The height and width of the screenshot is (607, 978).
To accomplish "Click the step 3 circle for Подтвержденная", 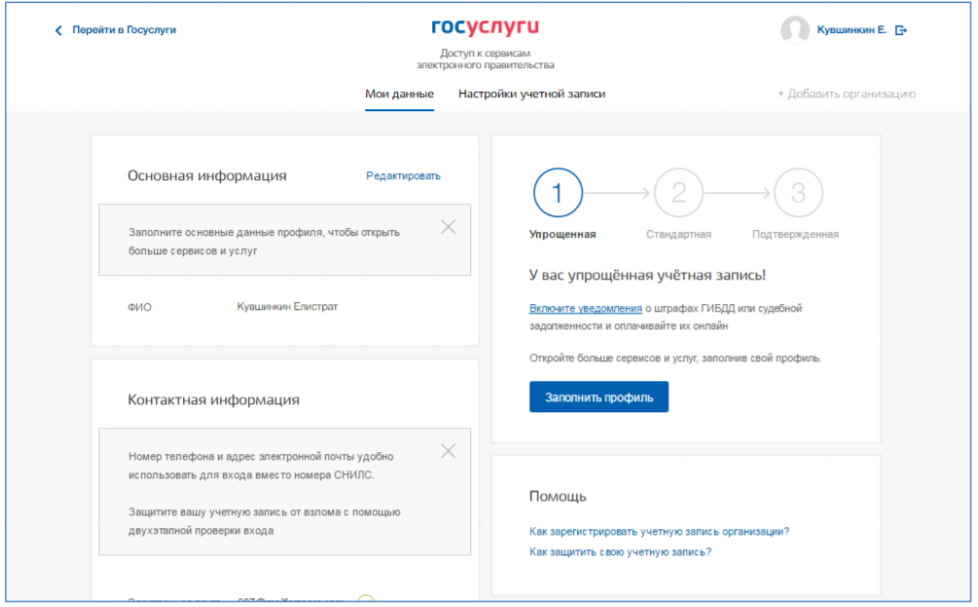I will [798, 193].
